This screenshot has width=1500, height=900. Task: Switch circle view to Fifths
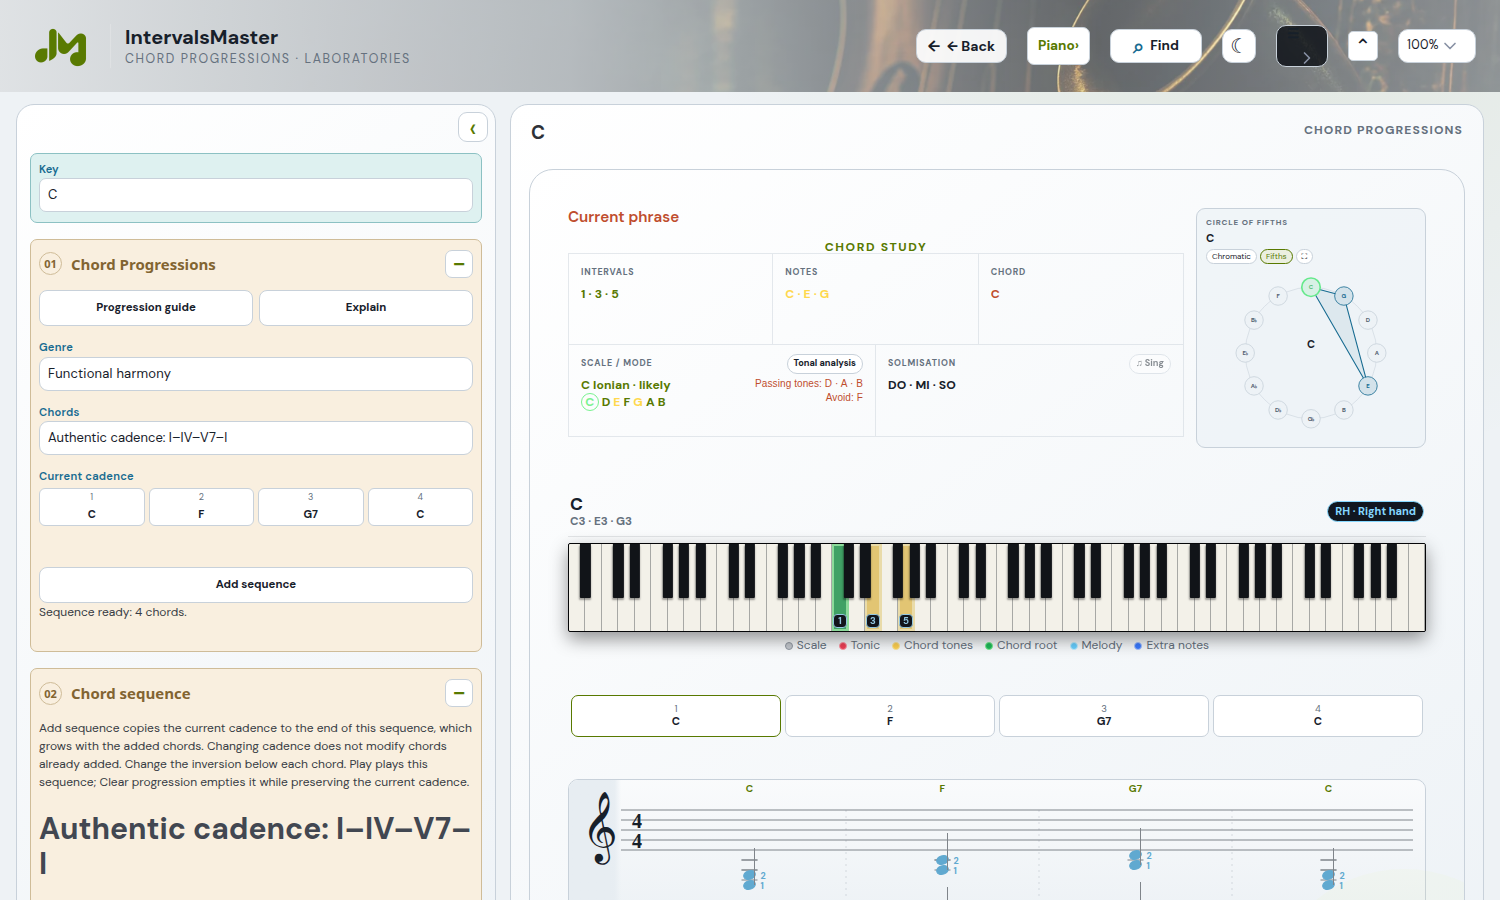1276,257
